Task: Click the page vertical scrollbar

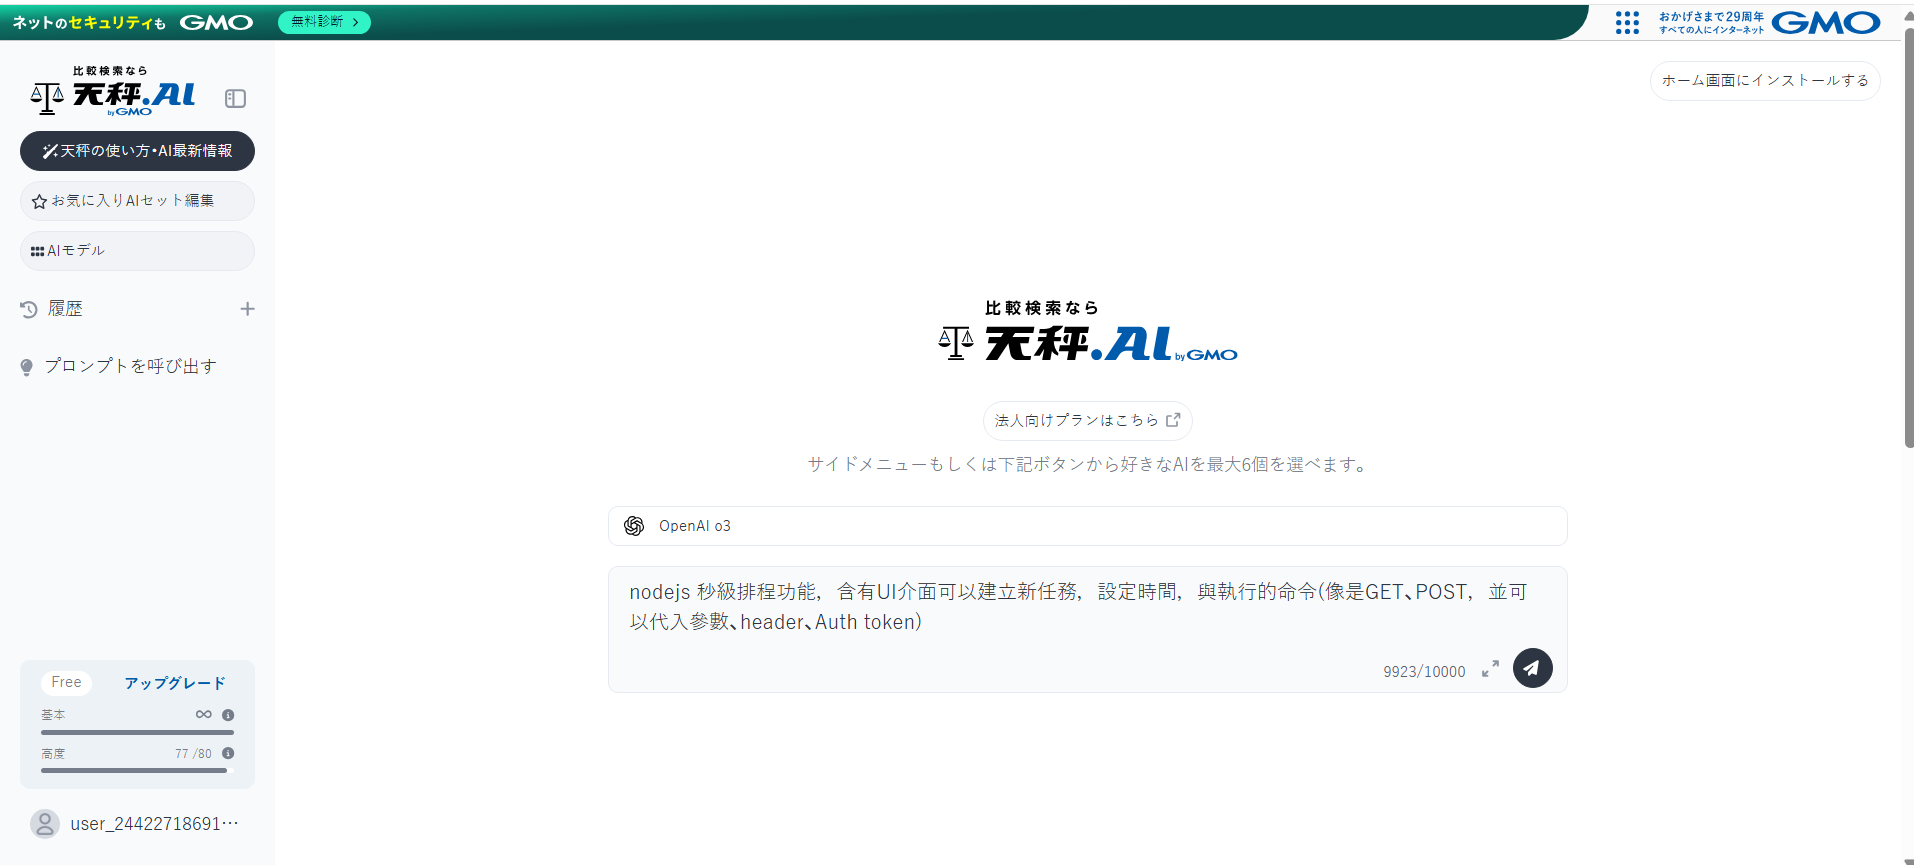Action: (1908, 240)
